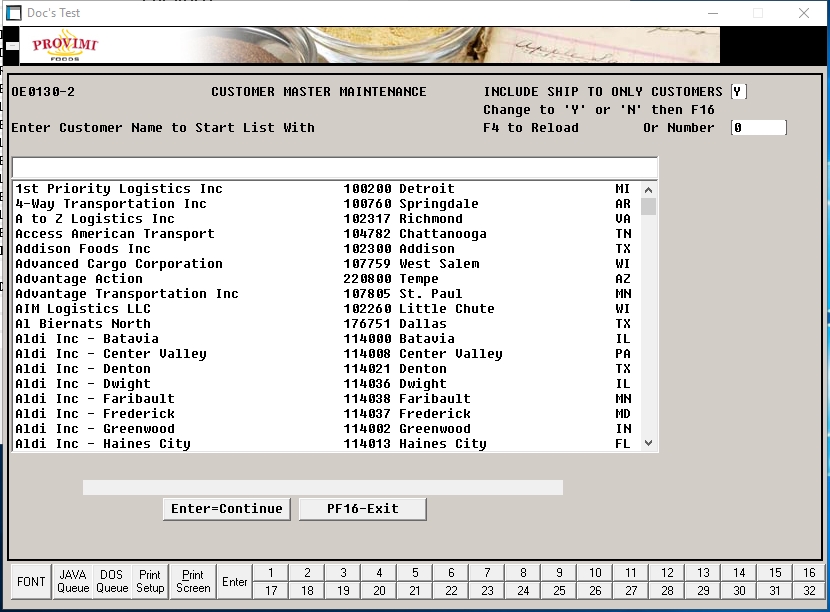Click function key 2 button
830x612 pixels.
[x=307, y=573]
